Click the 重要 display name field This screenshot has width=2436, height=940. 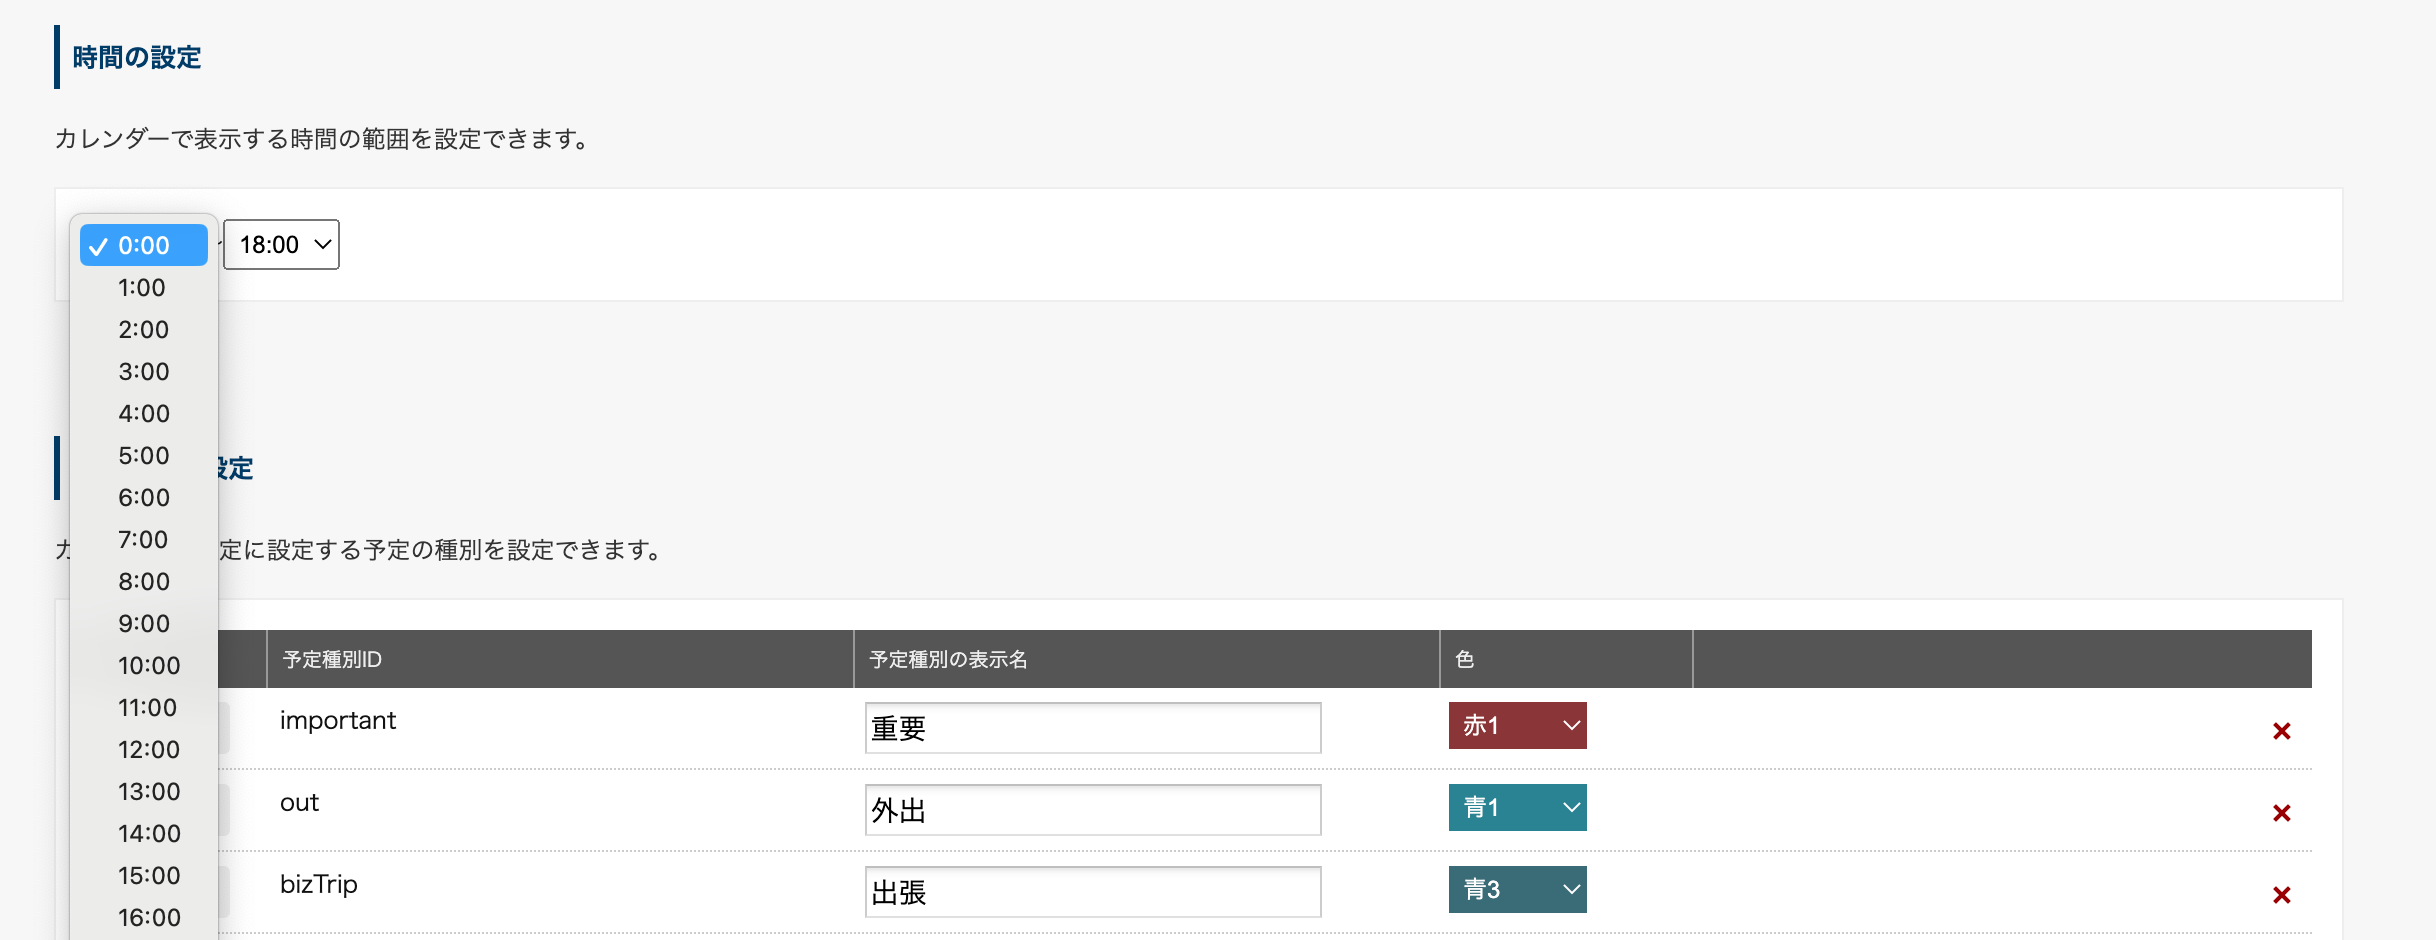pyautogui.click(x=1092, y=728)
